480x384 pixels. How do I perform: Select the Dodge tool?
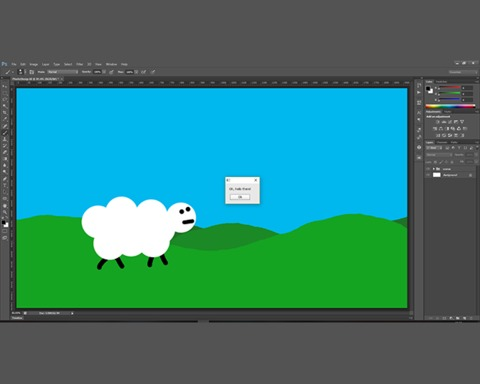(5, 172)
